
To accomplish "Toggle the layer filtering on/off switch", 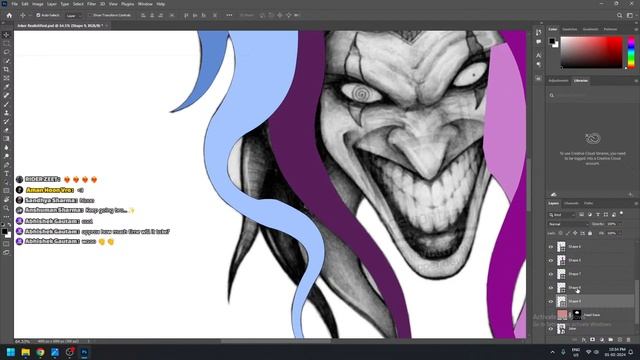I will click(x=622, y=213).
